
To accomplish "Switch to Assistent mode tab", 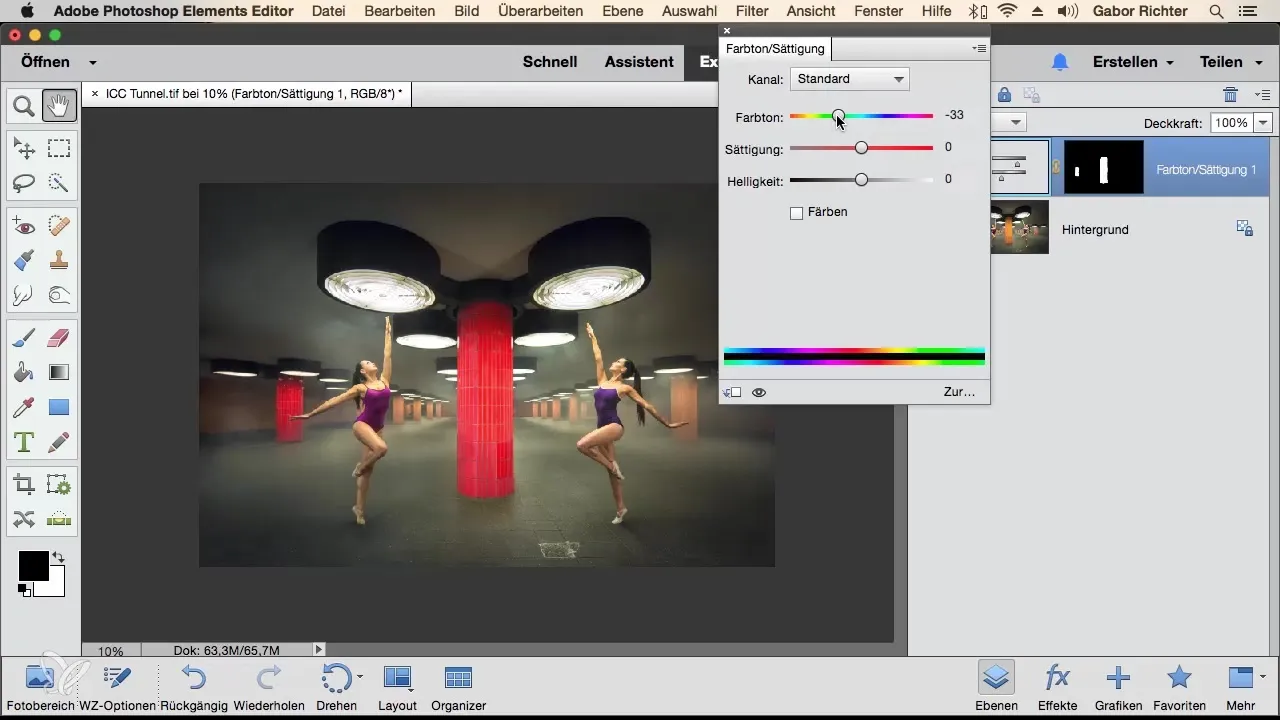I will (639, 62).
